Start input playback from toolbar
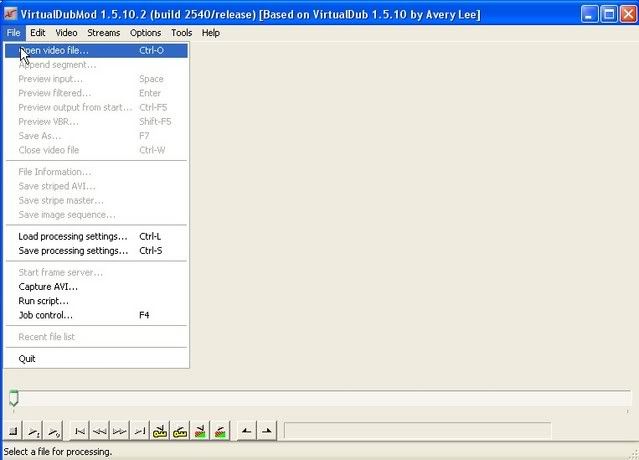Image resolution: width=639 pixels, height=460 pixels. click(33, 431)
